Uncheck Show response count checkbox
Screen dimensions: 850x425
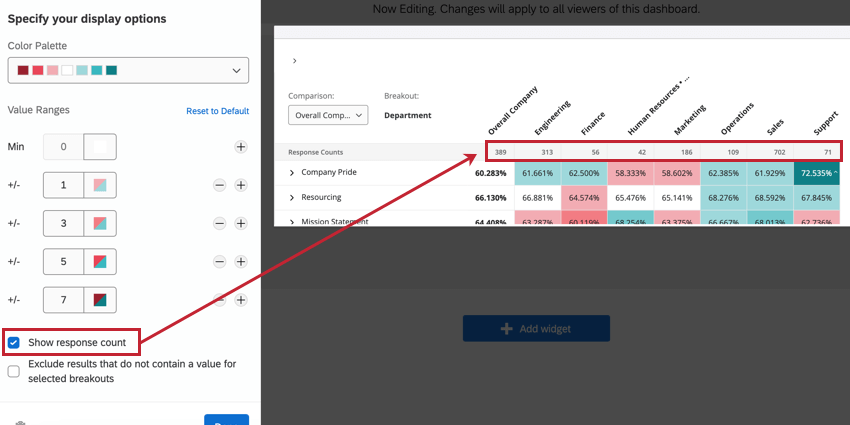coord(14,343)
